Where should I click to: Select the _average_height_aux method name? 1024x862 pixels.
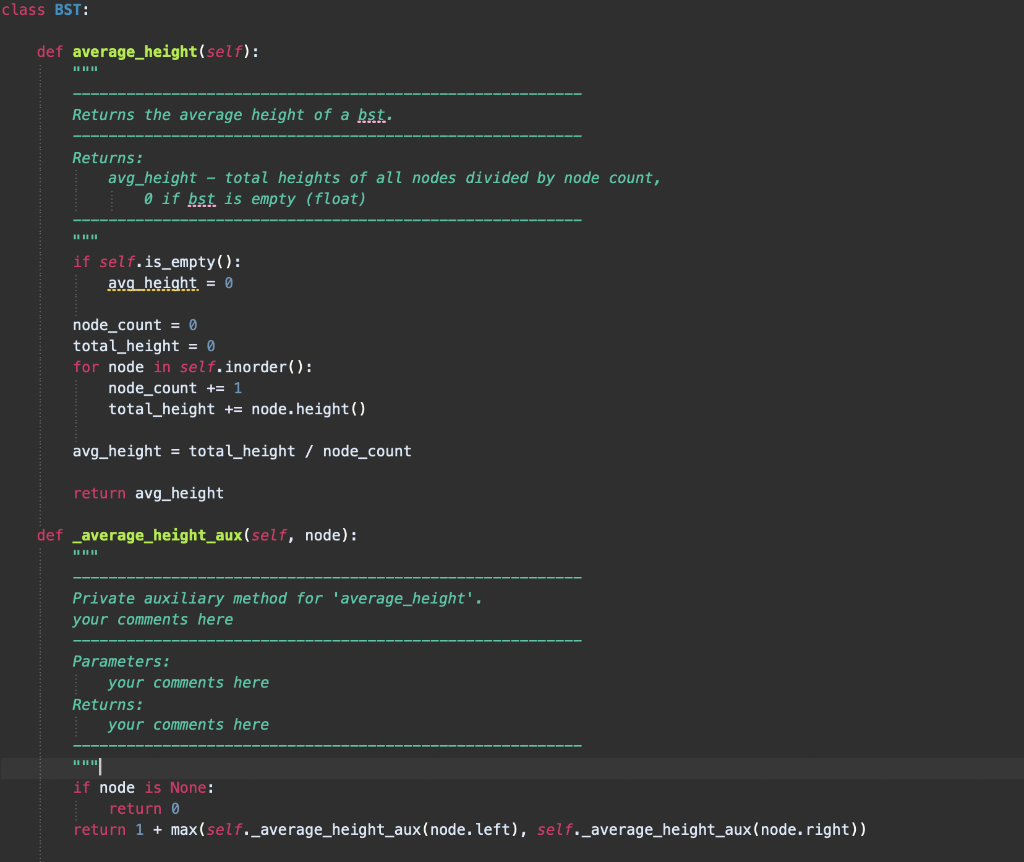155,535
